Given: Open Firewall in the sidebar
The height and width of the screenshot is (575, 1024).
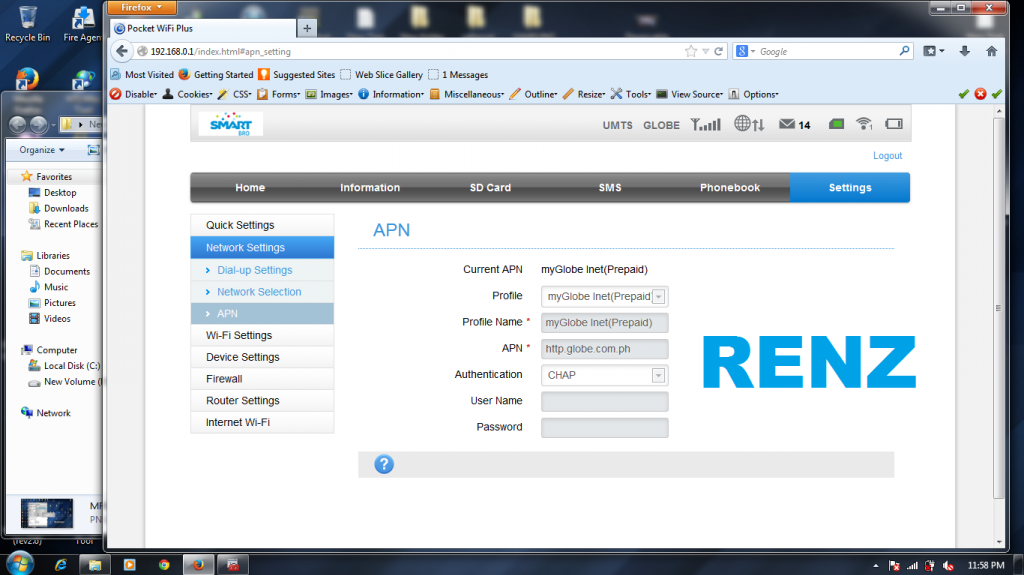Looking at the screenshot, I should tap(262, 379).
